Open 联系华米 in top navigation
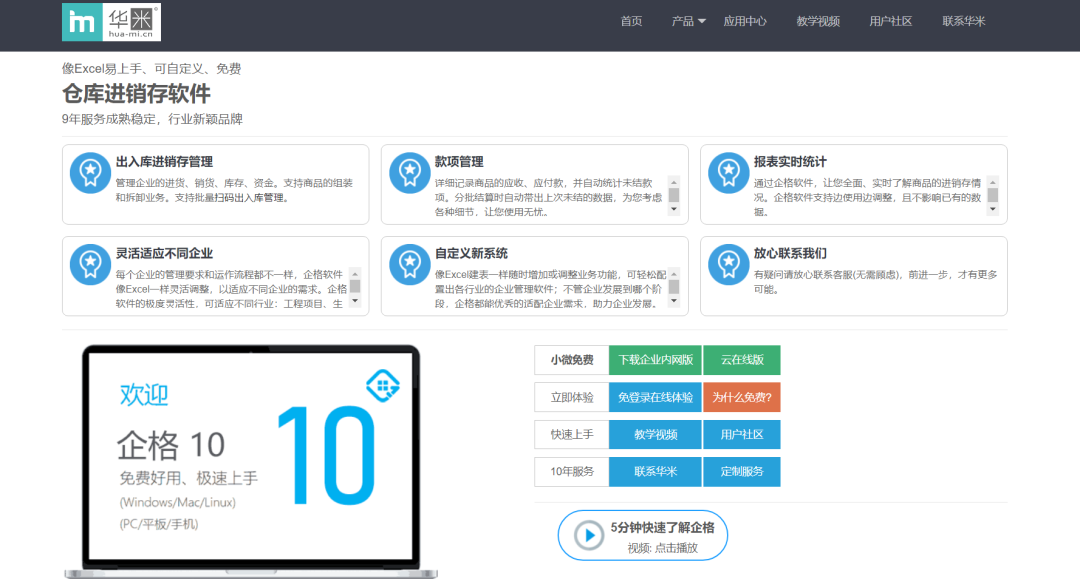Viewport: 1080px width, 579px height. tap(964, 21)
